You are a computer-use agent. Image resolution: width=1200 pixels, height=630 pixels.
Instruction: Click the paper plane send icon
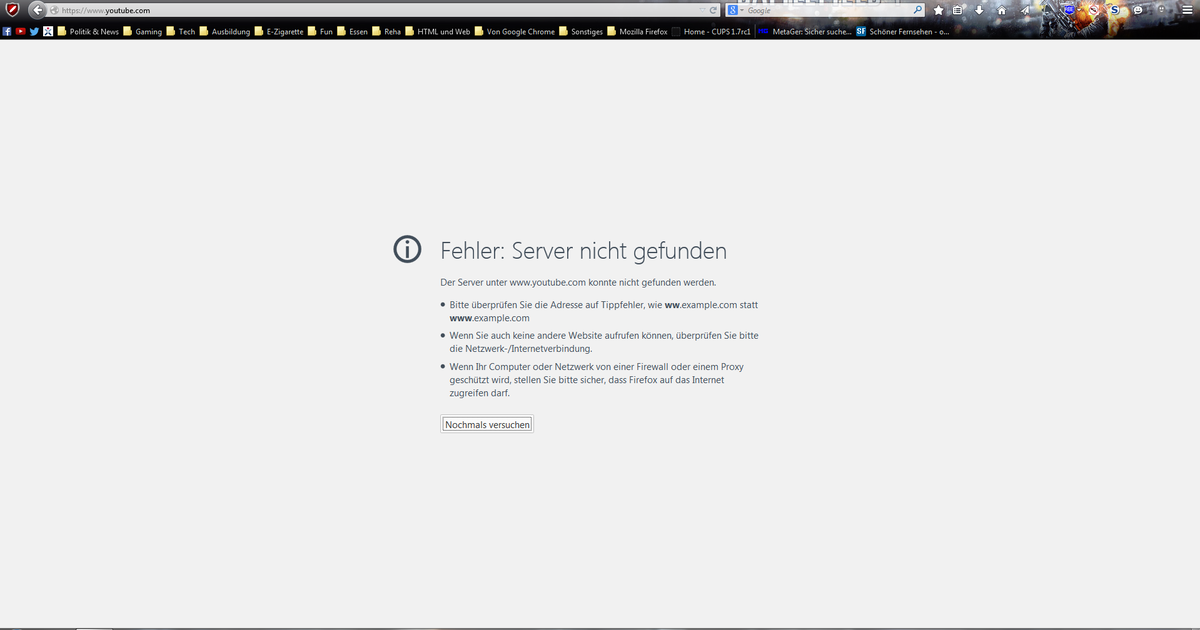(1025, 10)
